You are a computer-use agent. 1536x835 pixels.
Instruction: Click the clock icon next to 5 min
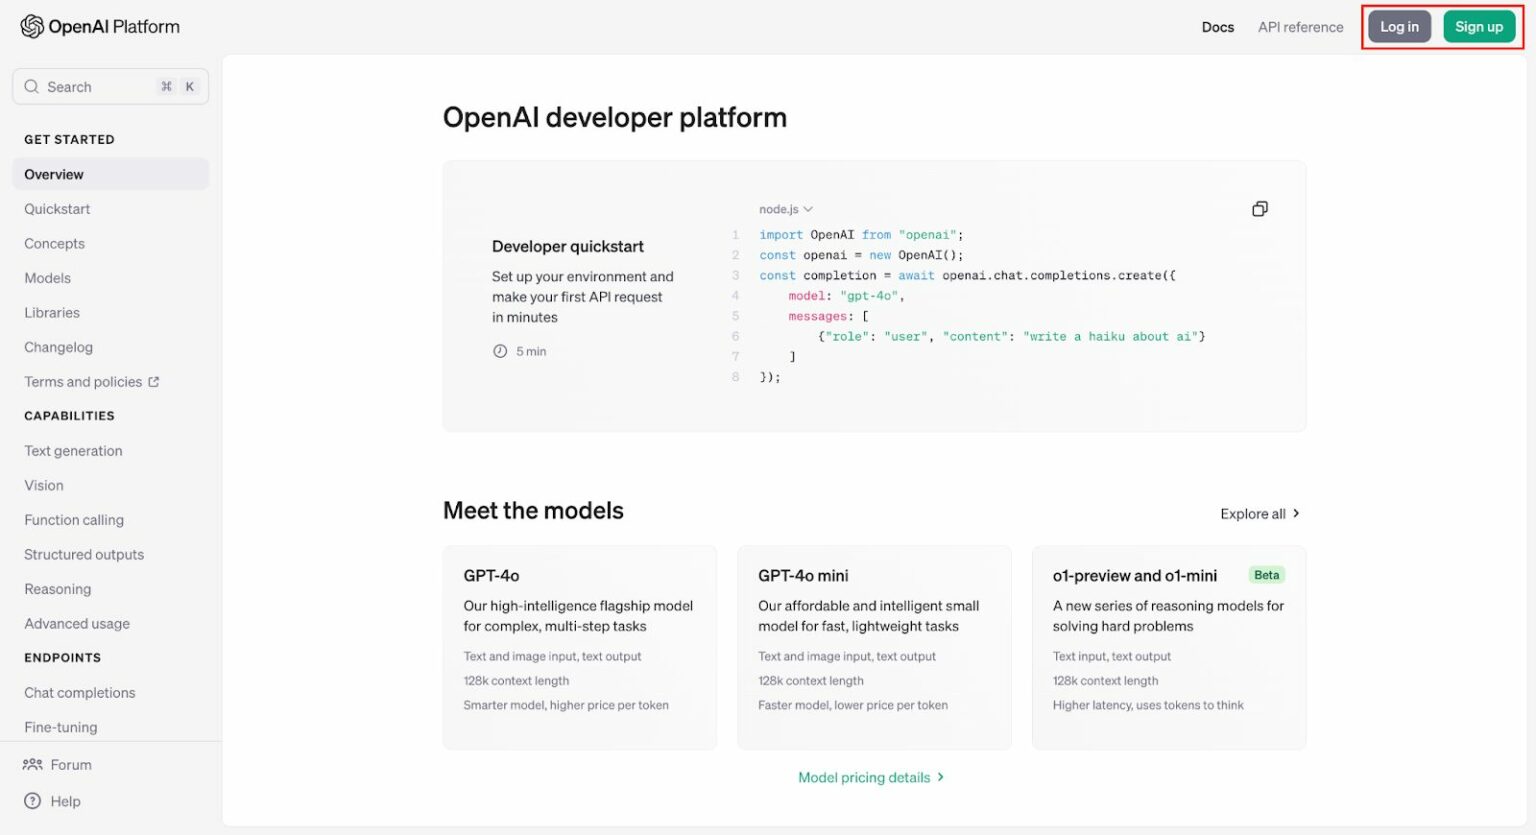pos(498,351)
